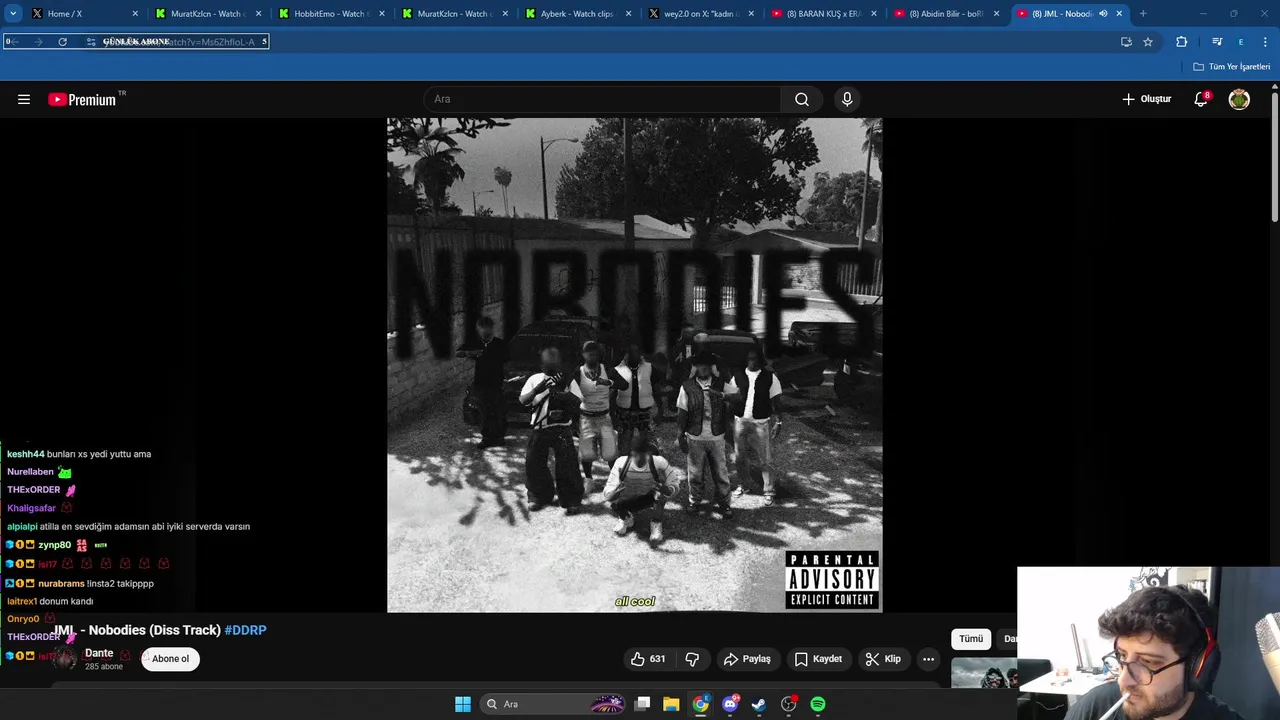Viewport: 1280px width, 720px height.
Task: Click chat username keshh44
Action: (x=26, y=454)
